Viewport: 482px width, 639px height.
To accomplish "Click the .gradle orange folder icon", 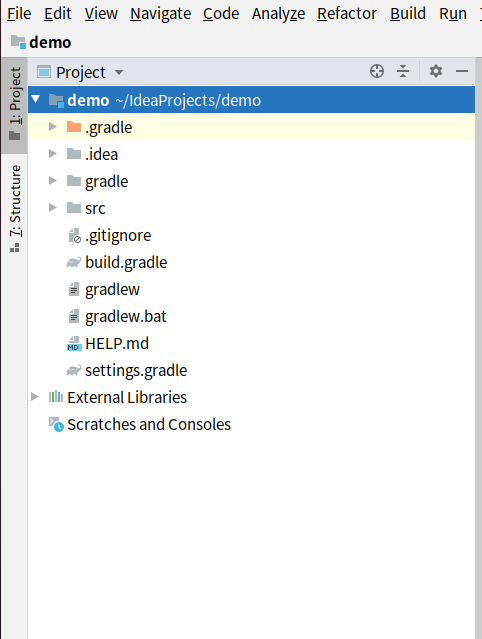I will click(x=74, y=127).
